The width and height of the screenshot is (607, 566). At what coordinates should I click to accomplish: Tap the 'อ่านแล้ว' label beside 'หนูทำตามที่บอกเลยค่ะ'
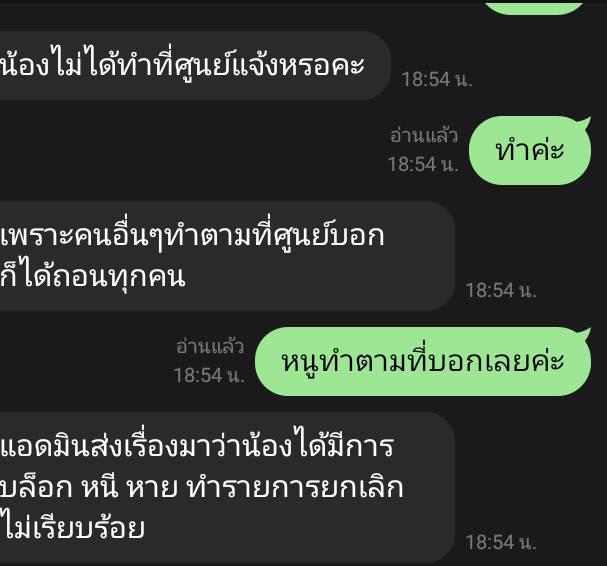coord(210,347)
